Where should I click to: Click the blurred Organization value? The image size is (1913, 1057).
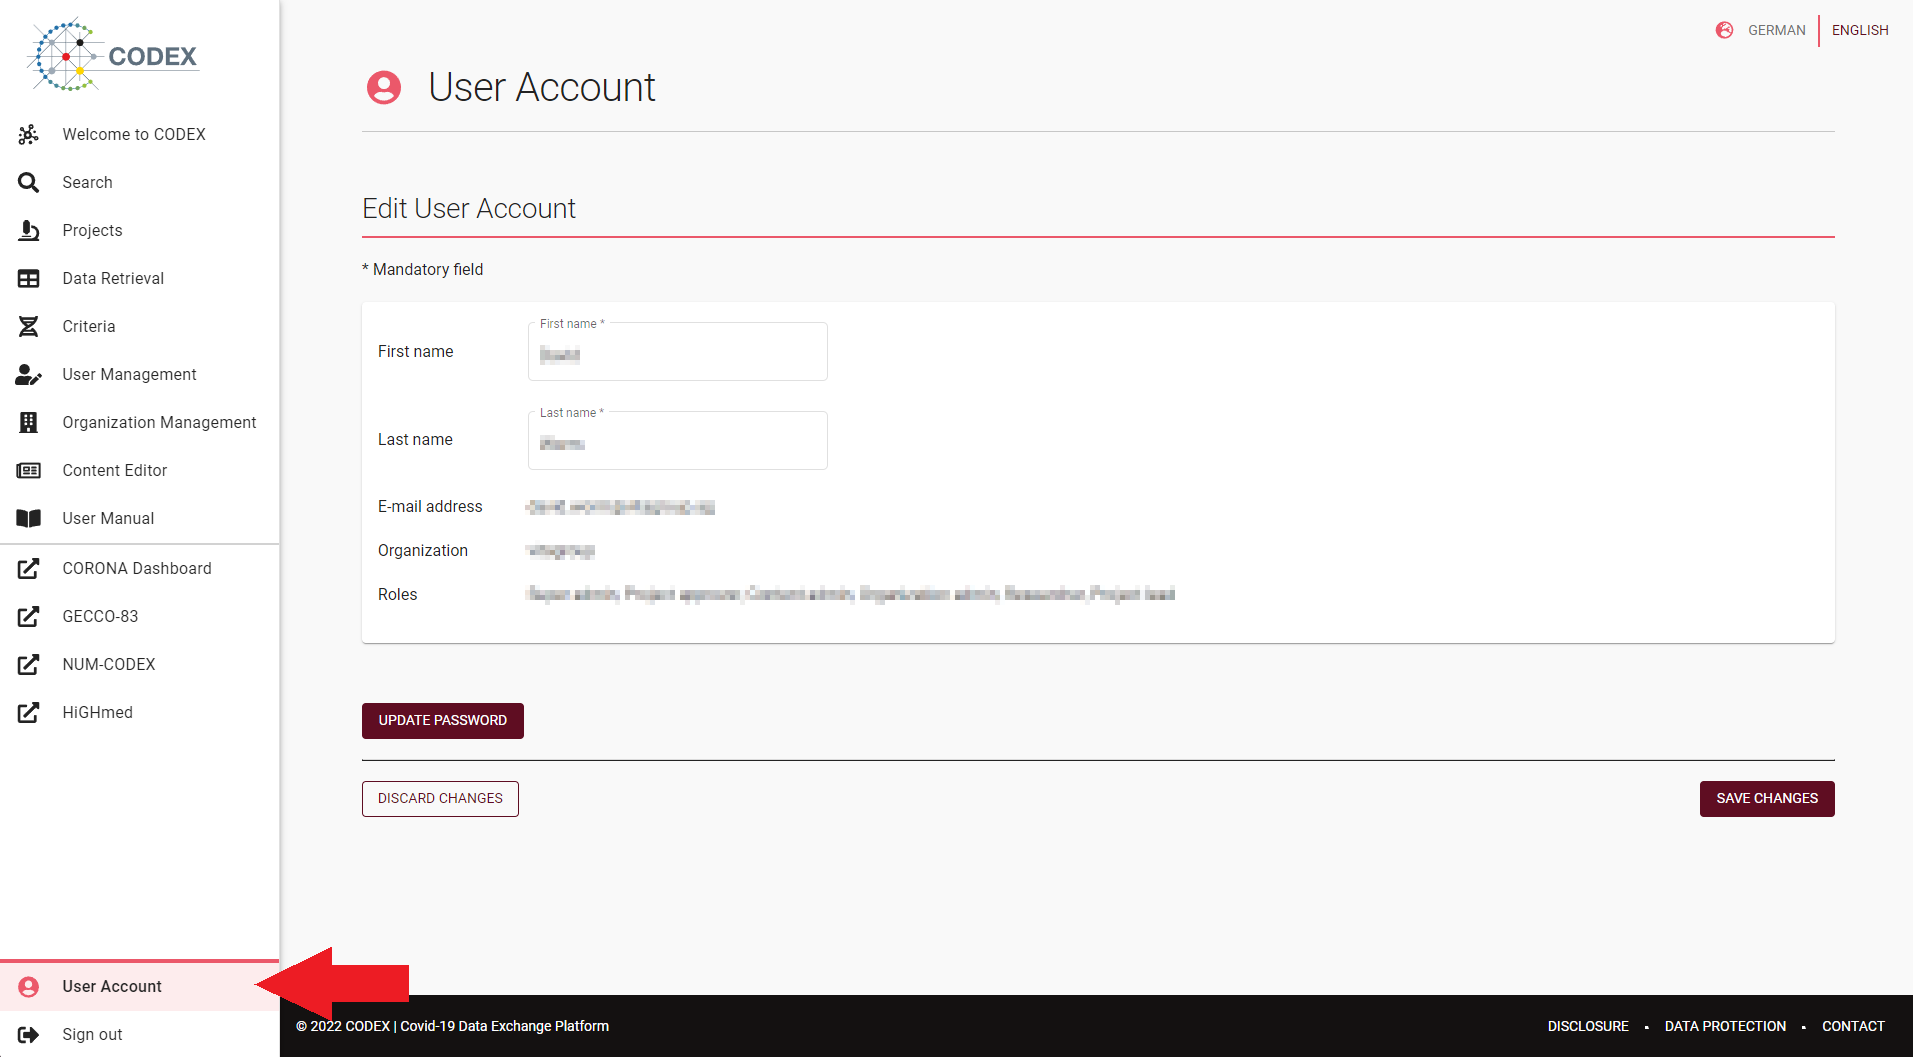point(560,551)
